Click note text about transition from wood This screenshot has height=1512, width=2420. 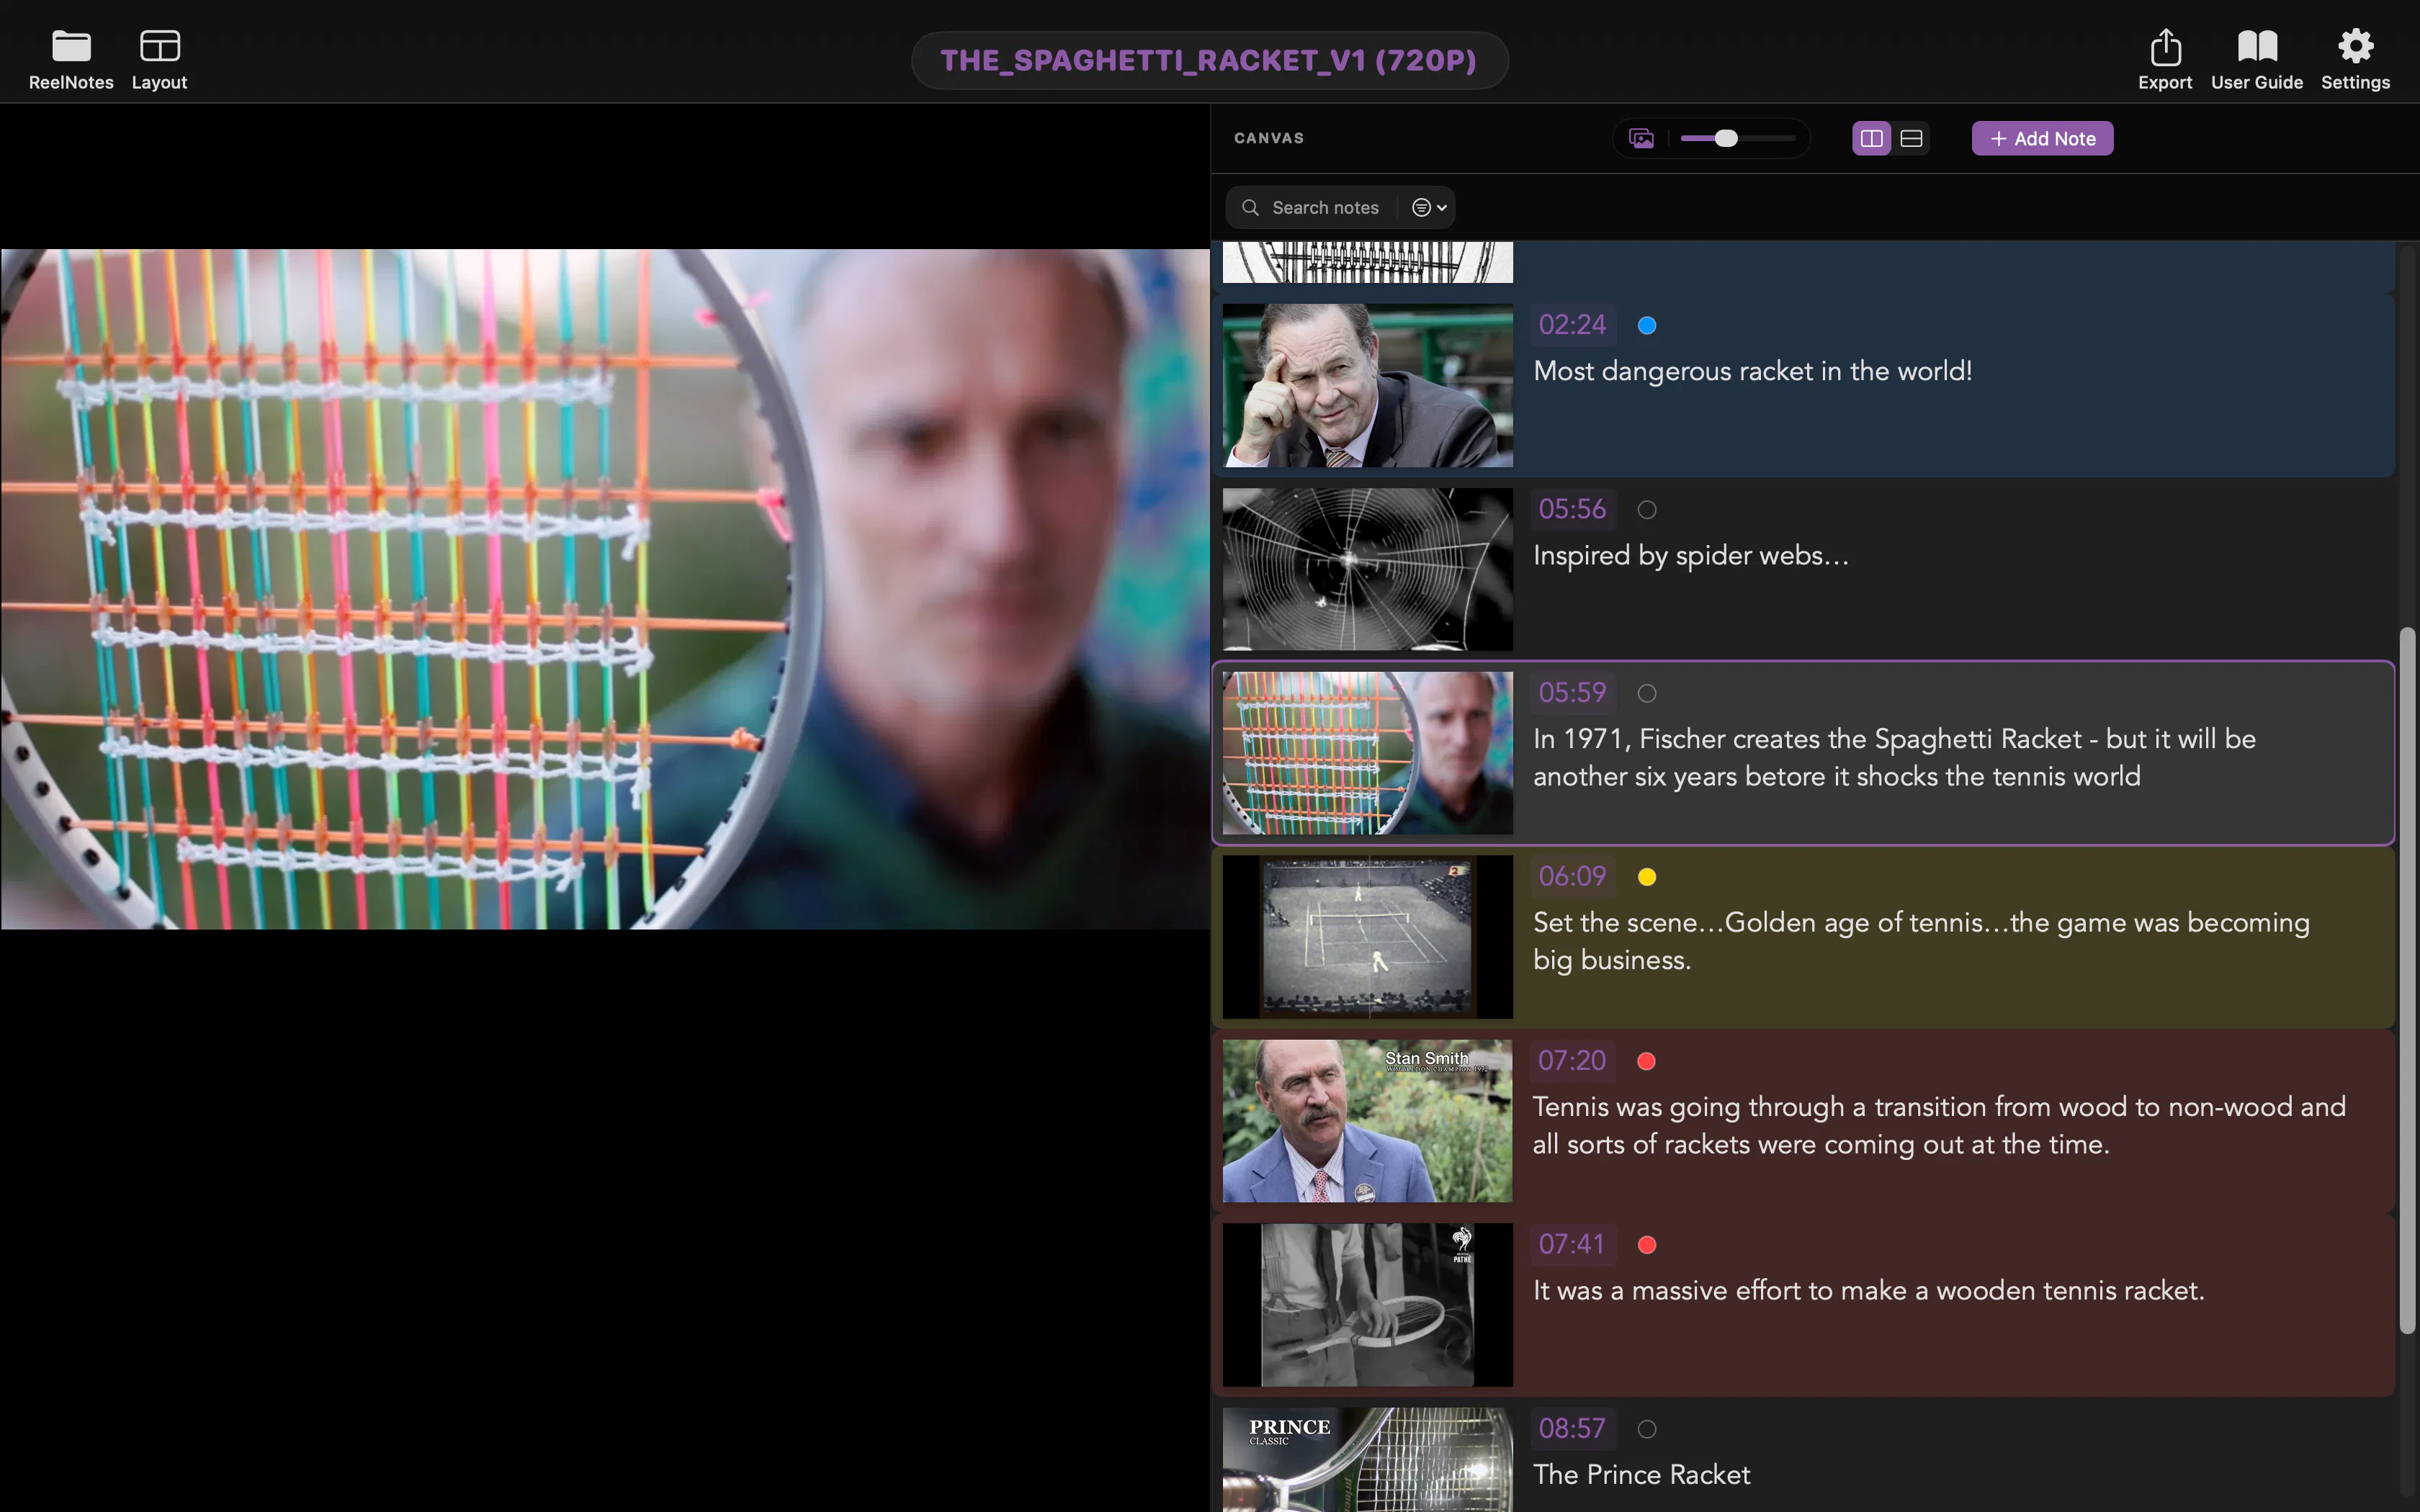1939,1125
